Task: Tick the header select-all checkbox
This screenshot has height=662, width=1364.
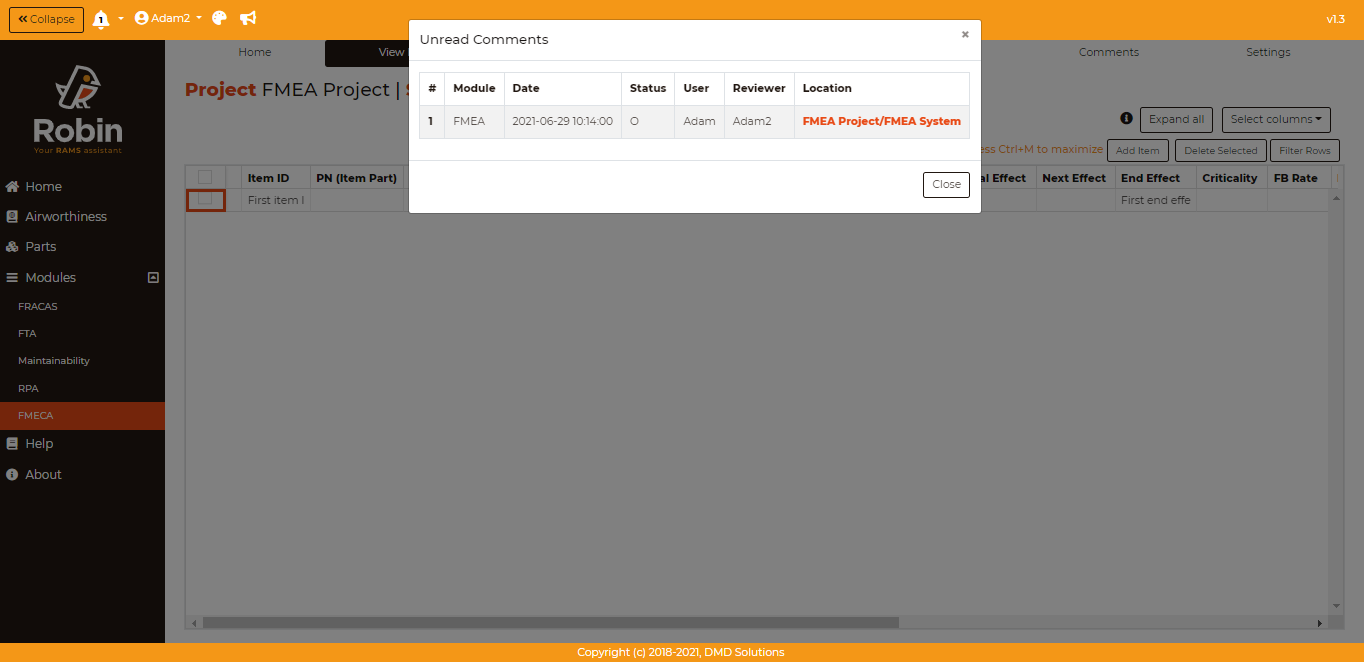Action: click(205, 178)
